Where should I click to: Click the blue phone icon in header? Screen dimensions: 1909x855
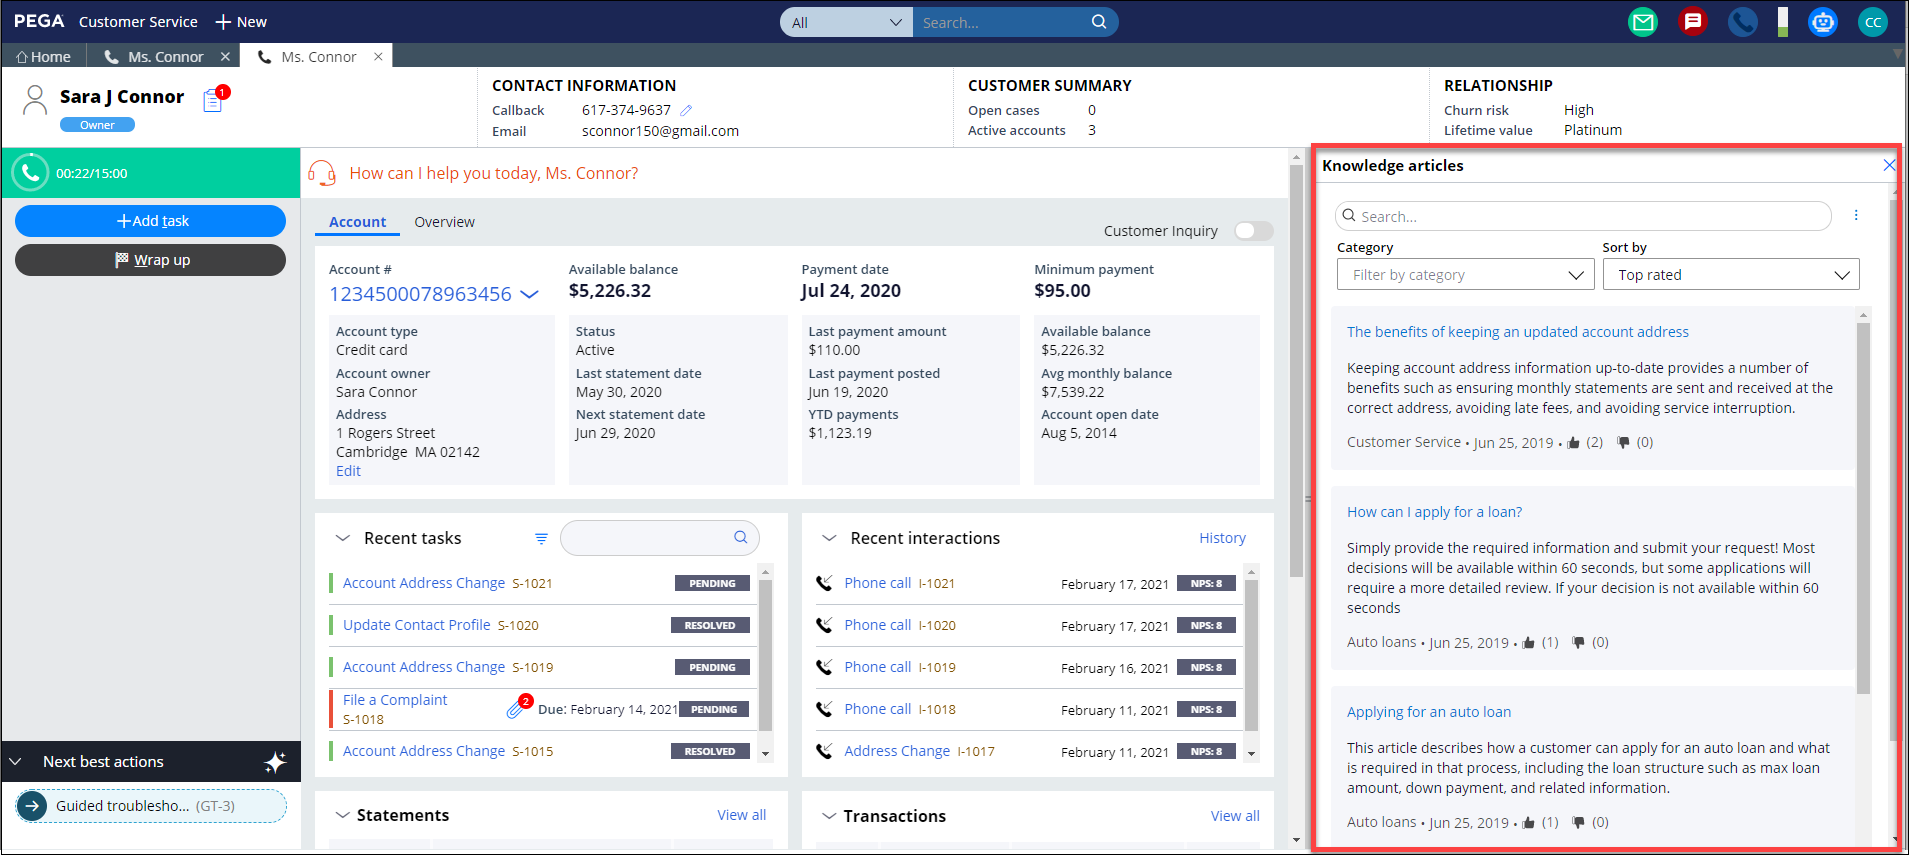pos(1742,22)
